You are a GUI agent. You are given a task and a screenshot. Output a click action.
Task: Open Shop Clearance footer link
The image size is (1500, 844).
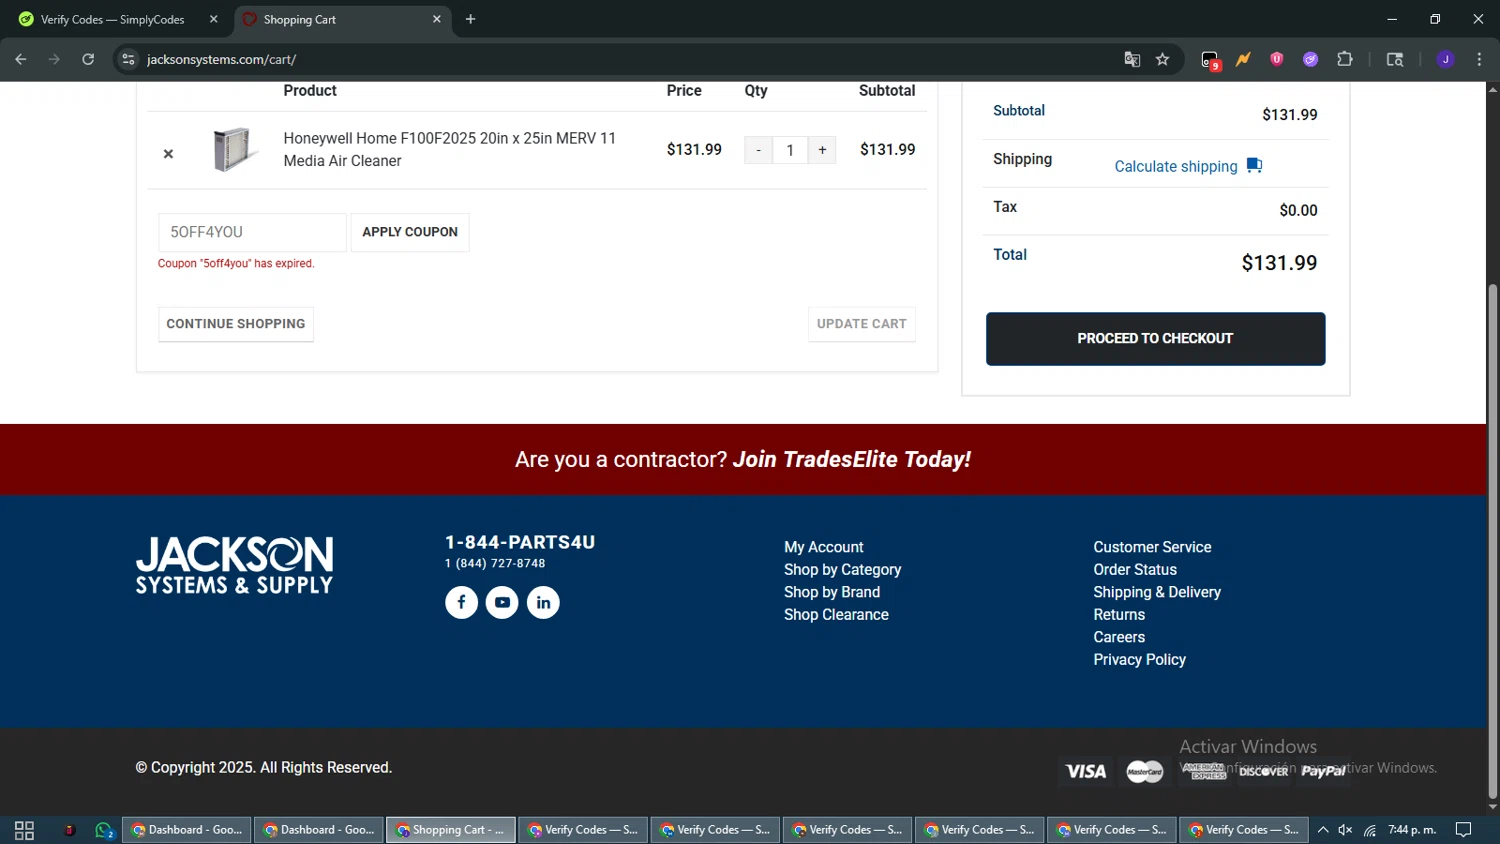(836, 615)
